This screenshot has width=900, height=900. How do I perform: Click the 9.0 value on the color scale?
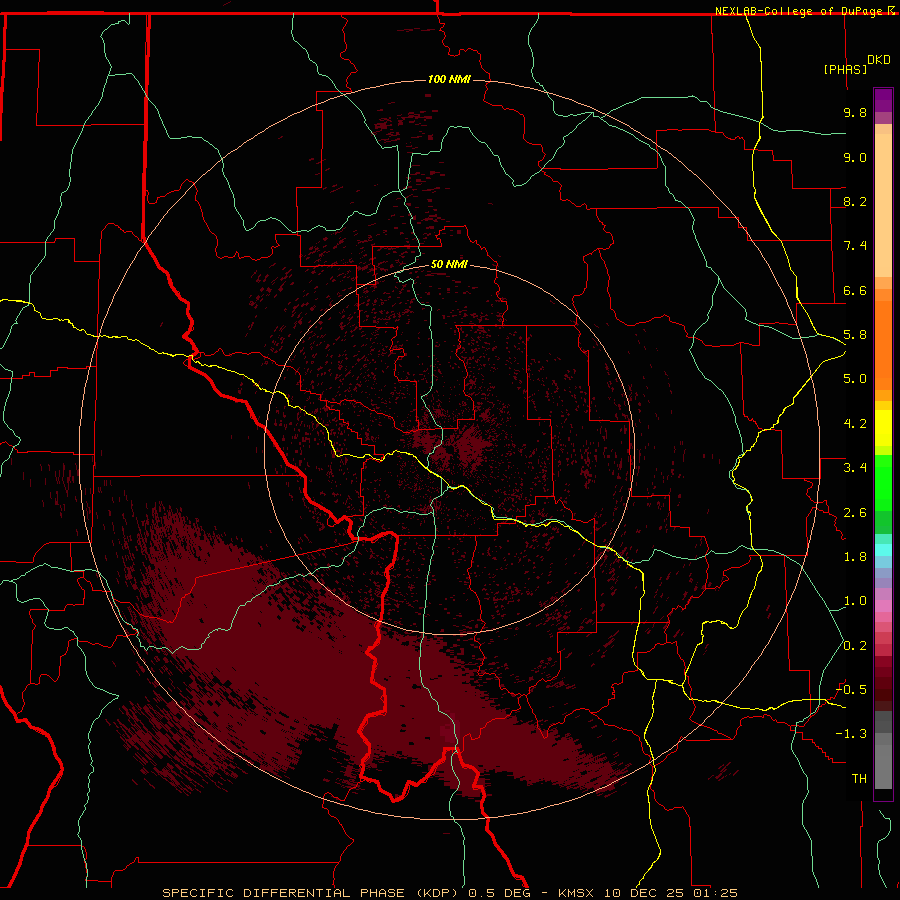(855, 157)
